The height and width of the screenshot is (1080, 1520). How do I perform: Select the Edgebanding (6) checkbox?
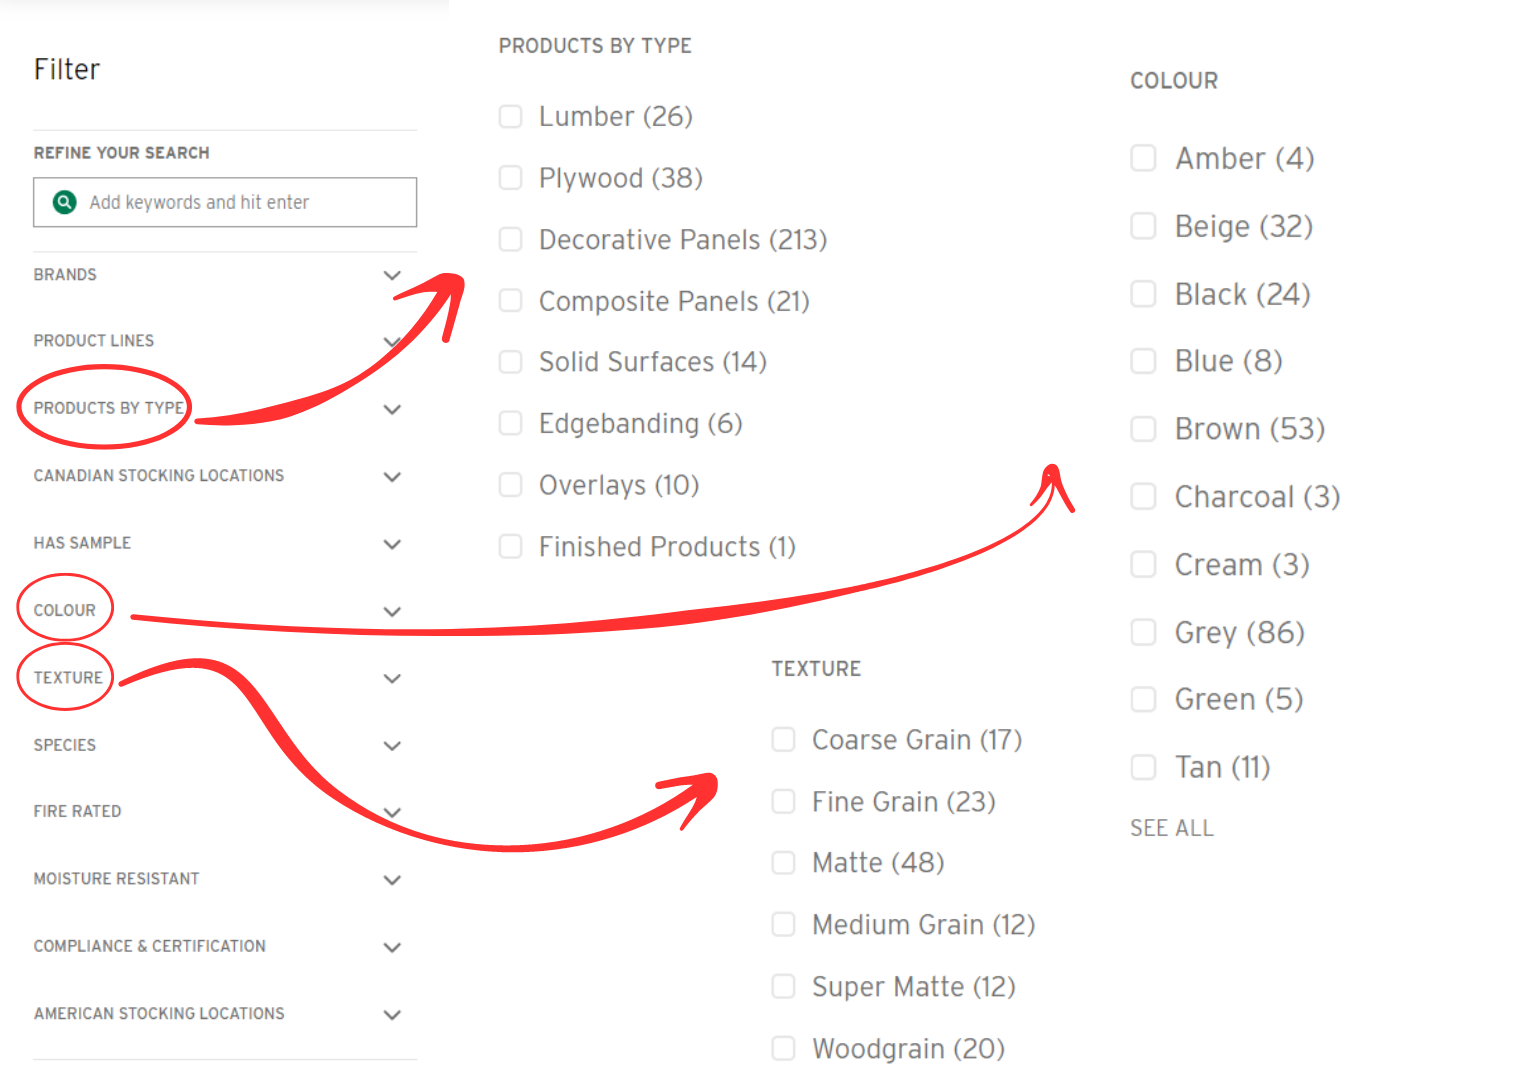pyautogui.click(x=511, y=424)
